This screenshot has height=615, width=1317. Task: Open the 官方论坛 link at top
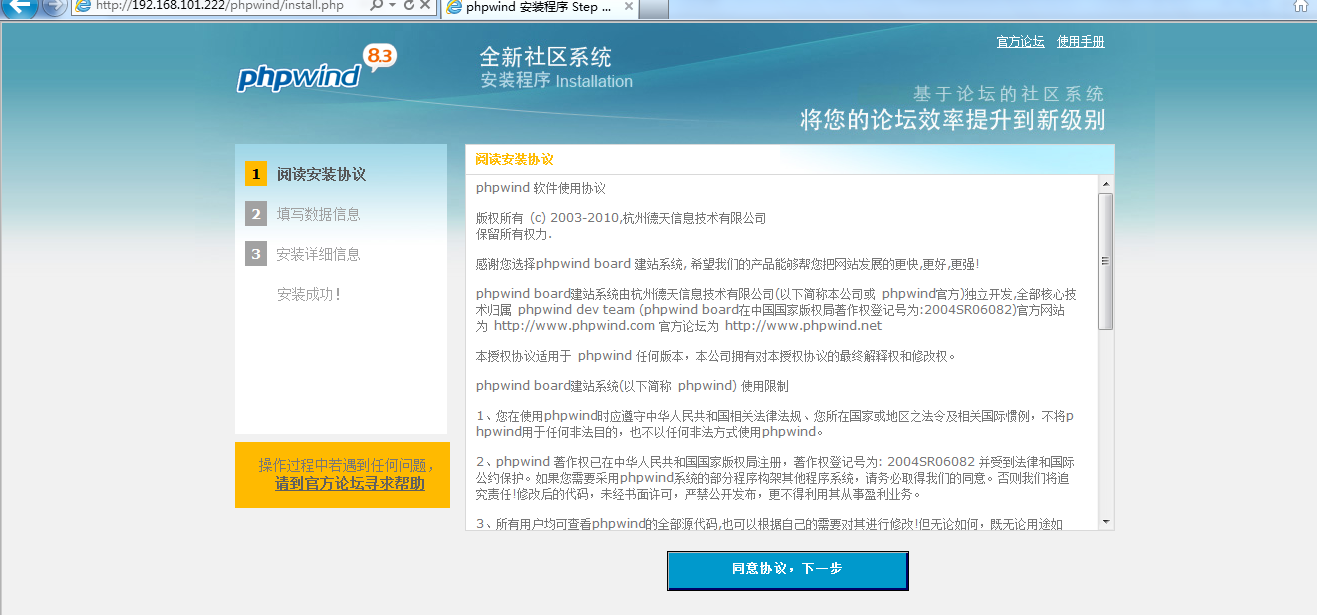[x=1021, y=42]
